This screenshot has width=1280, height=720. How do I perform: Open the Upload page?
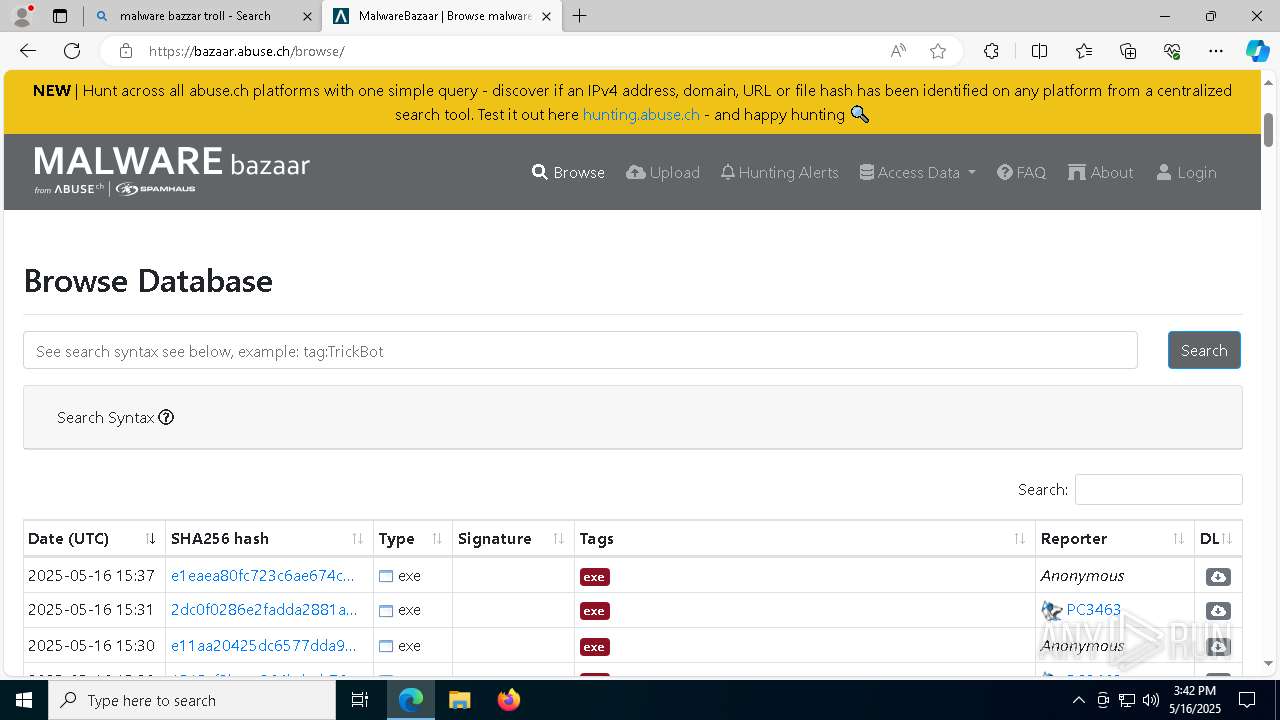coord(663,172)
